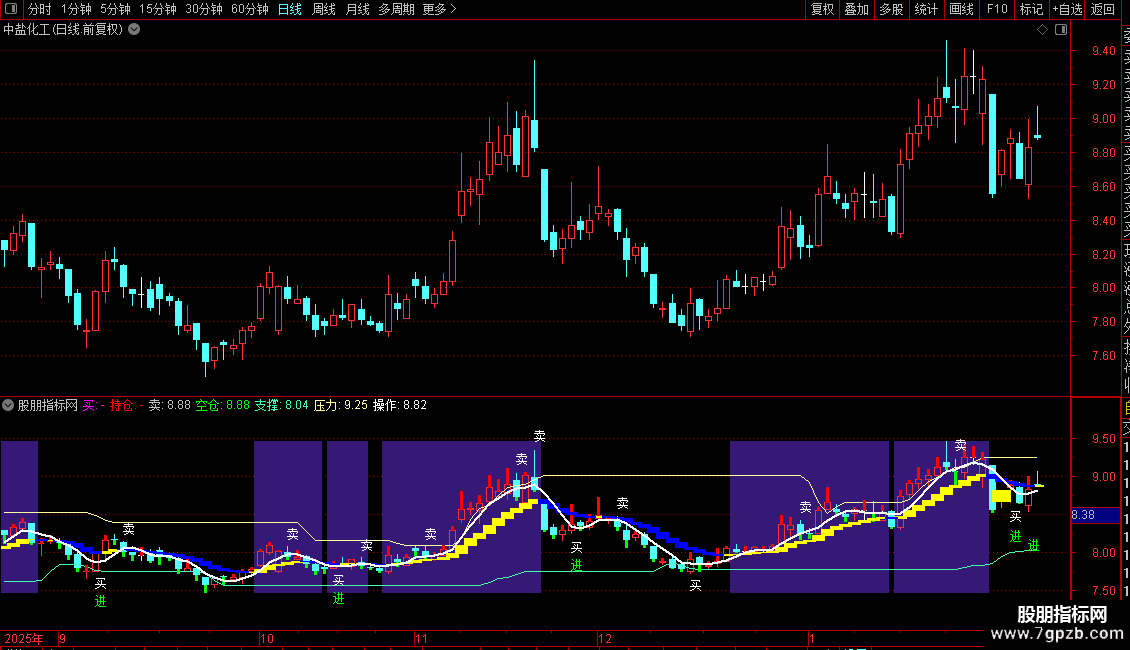
Task: Click the 压力: 9.25 indicator value
Action: [x=340, y=405]
